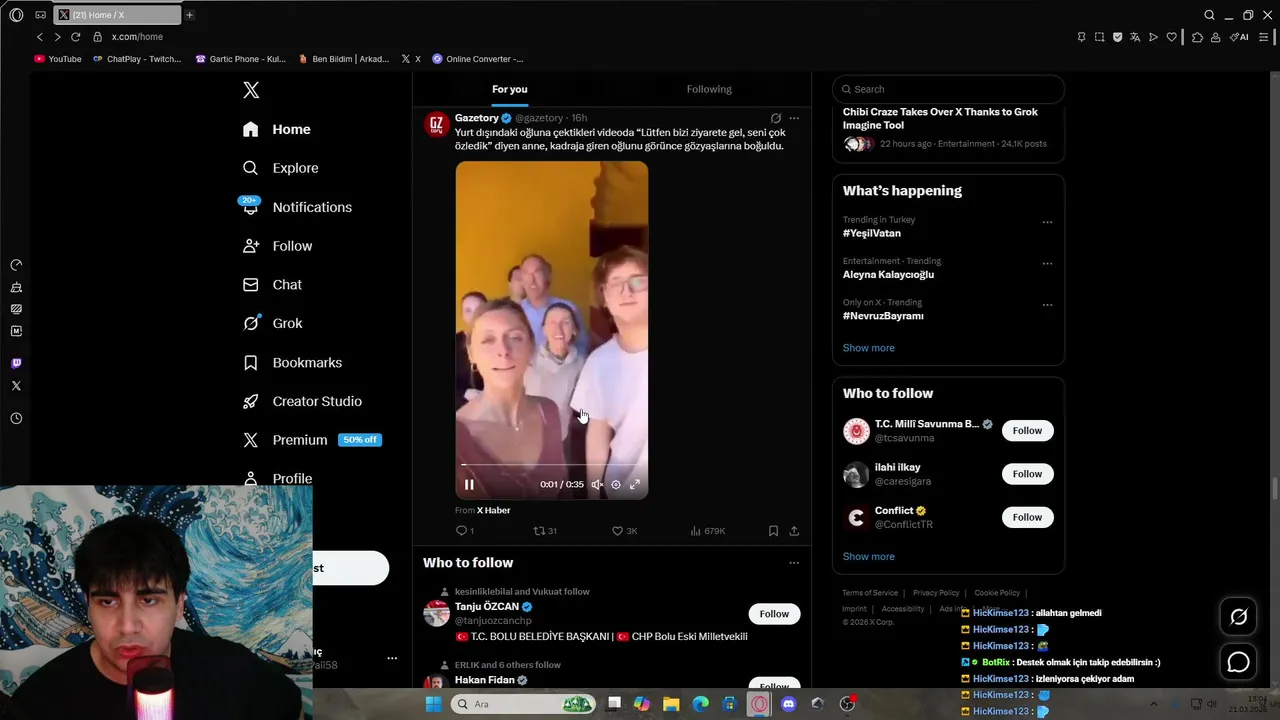Image resolution: width=1280 pixels, height=720 pixels.
Task: Open Opera sidebar history clock
Action: [16, 419]
